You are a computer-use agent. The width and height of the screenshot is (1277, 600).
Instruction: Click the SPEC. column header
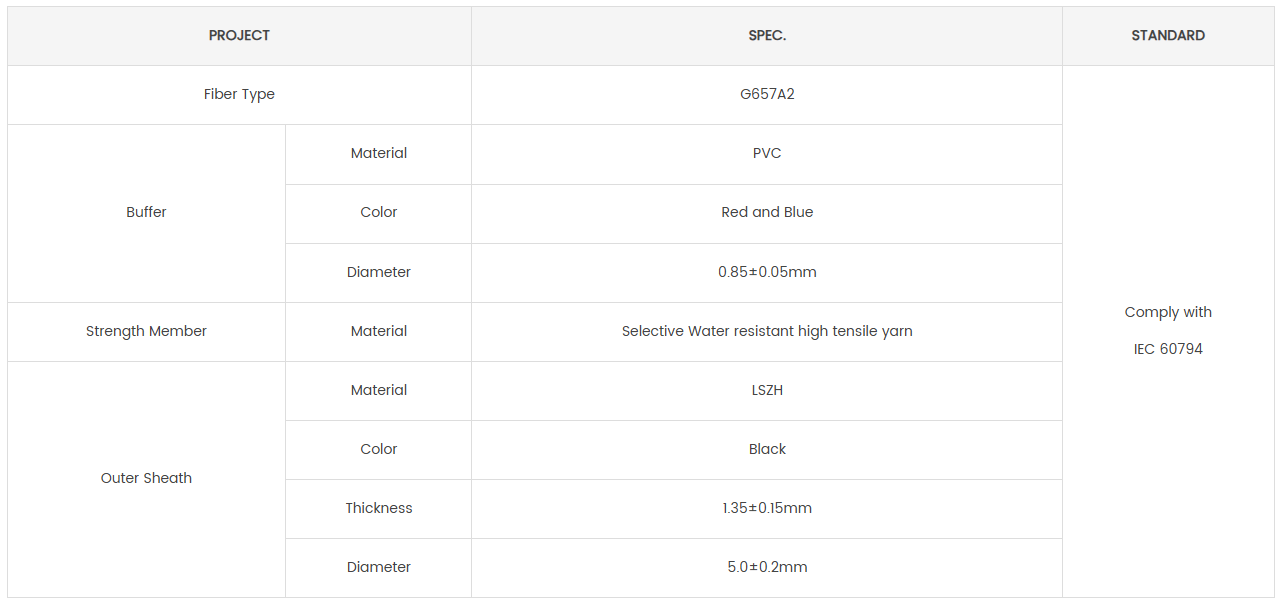point(767,36)
